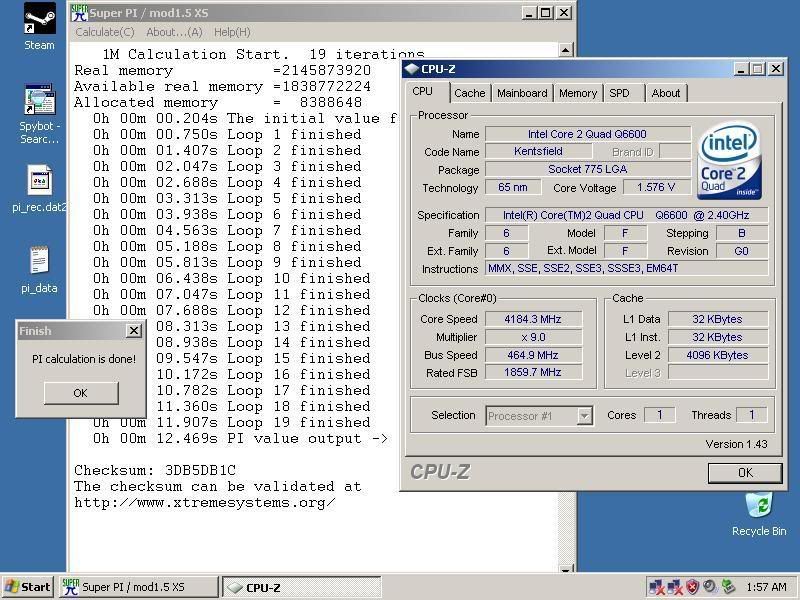800x600 pixels.
Task: Click the PI calculation is done! message
Action: [x=84, y=359]
